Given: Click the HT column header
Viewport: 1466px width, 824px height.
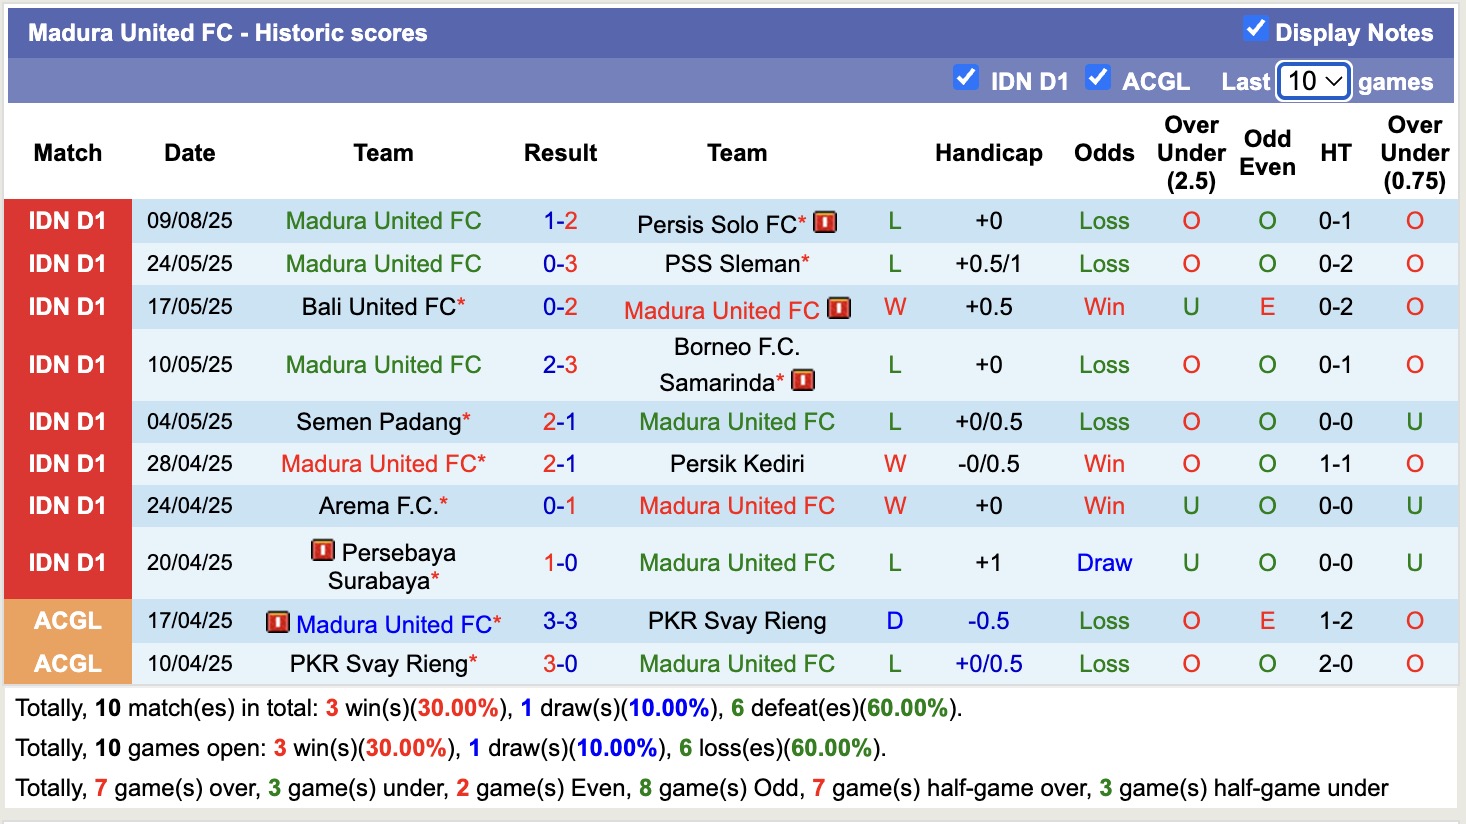Looking at the screenshot, I should click(x=1336, y=153).
